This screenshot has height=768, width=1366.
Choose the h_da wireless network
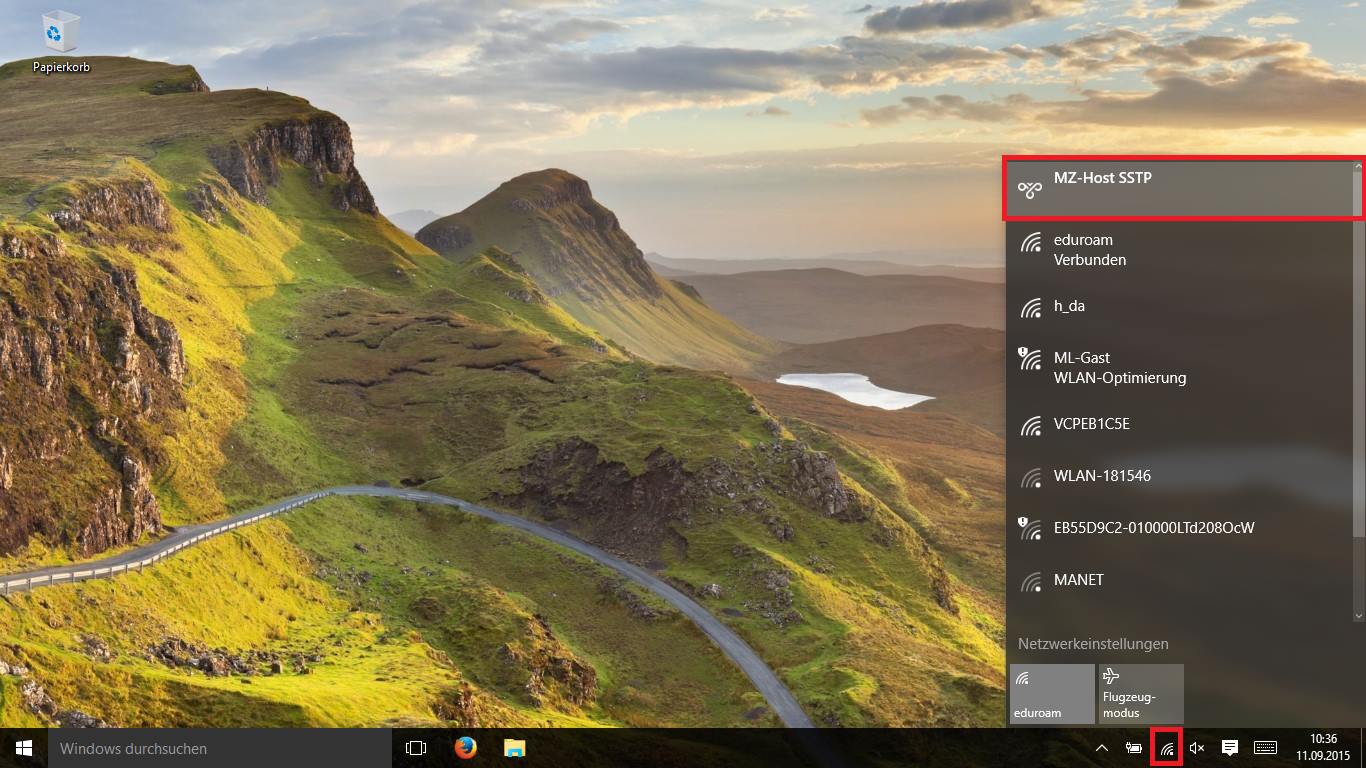click(x=1180, y=306)
